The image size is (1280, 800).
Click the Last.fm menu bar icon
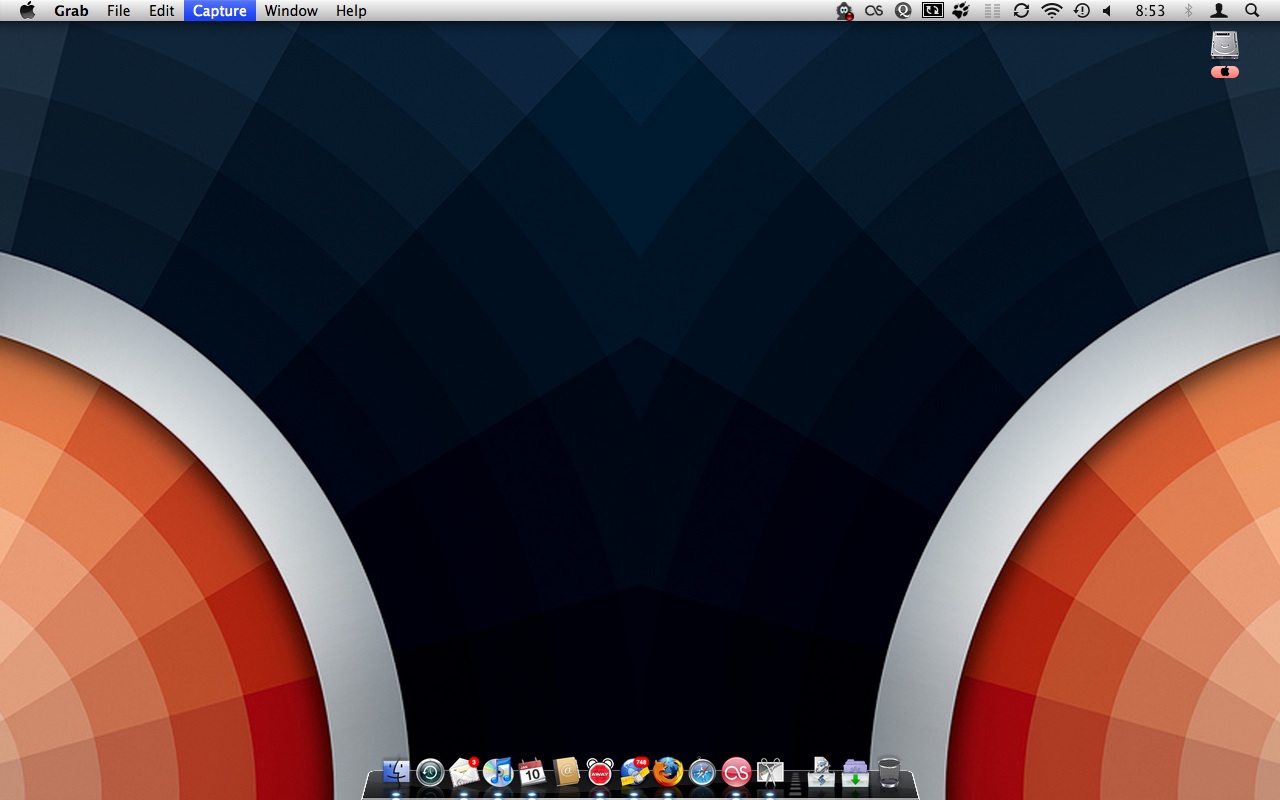tap(874, 11)
